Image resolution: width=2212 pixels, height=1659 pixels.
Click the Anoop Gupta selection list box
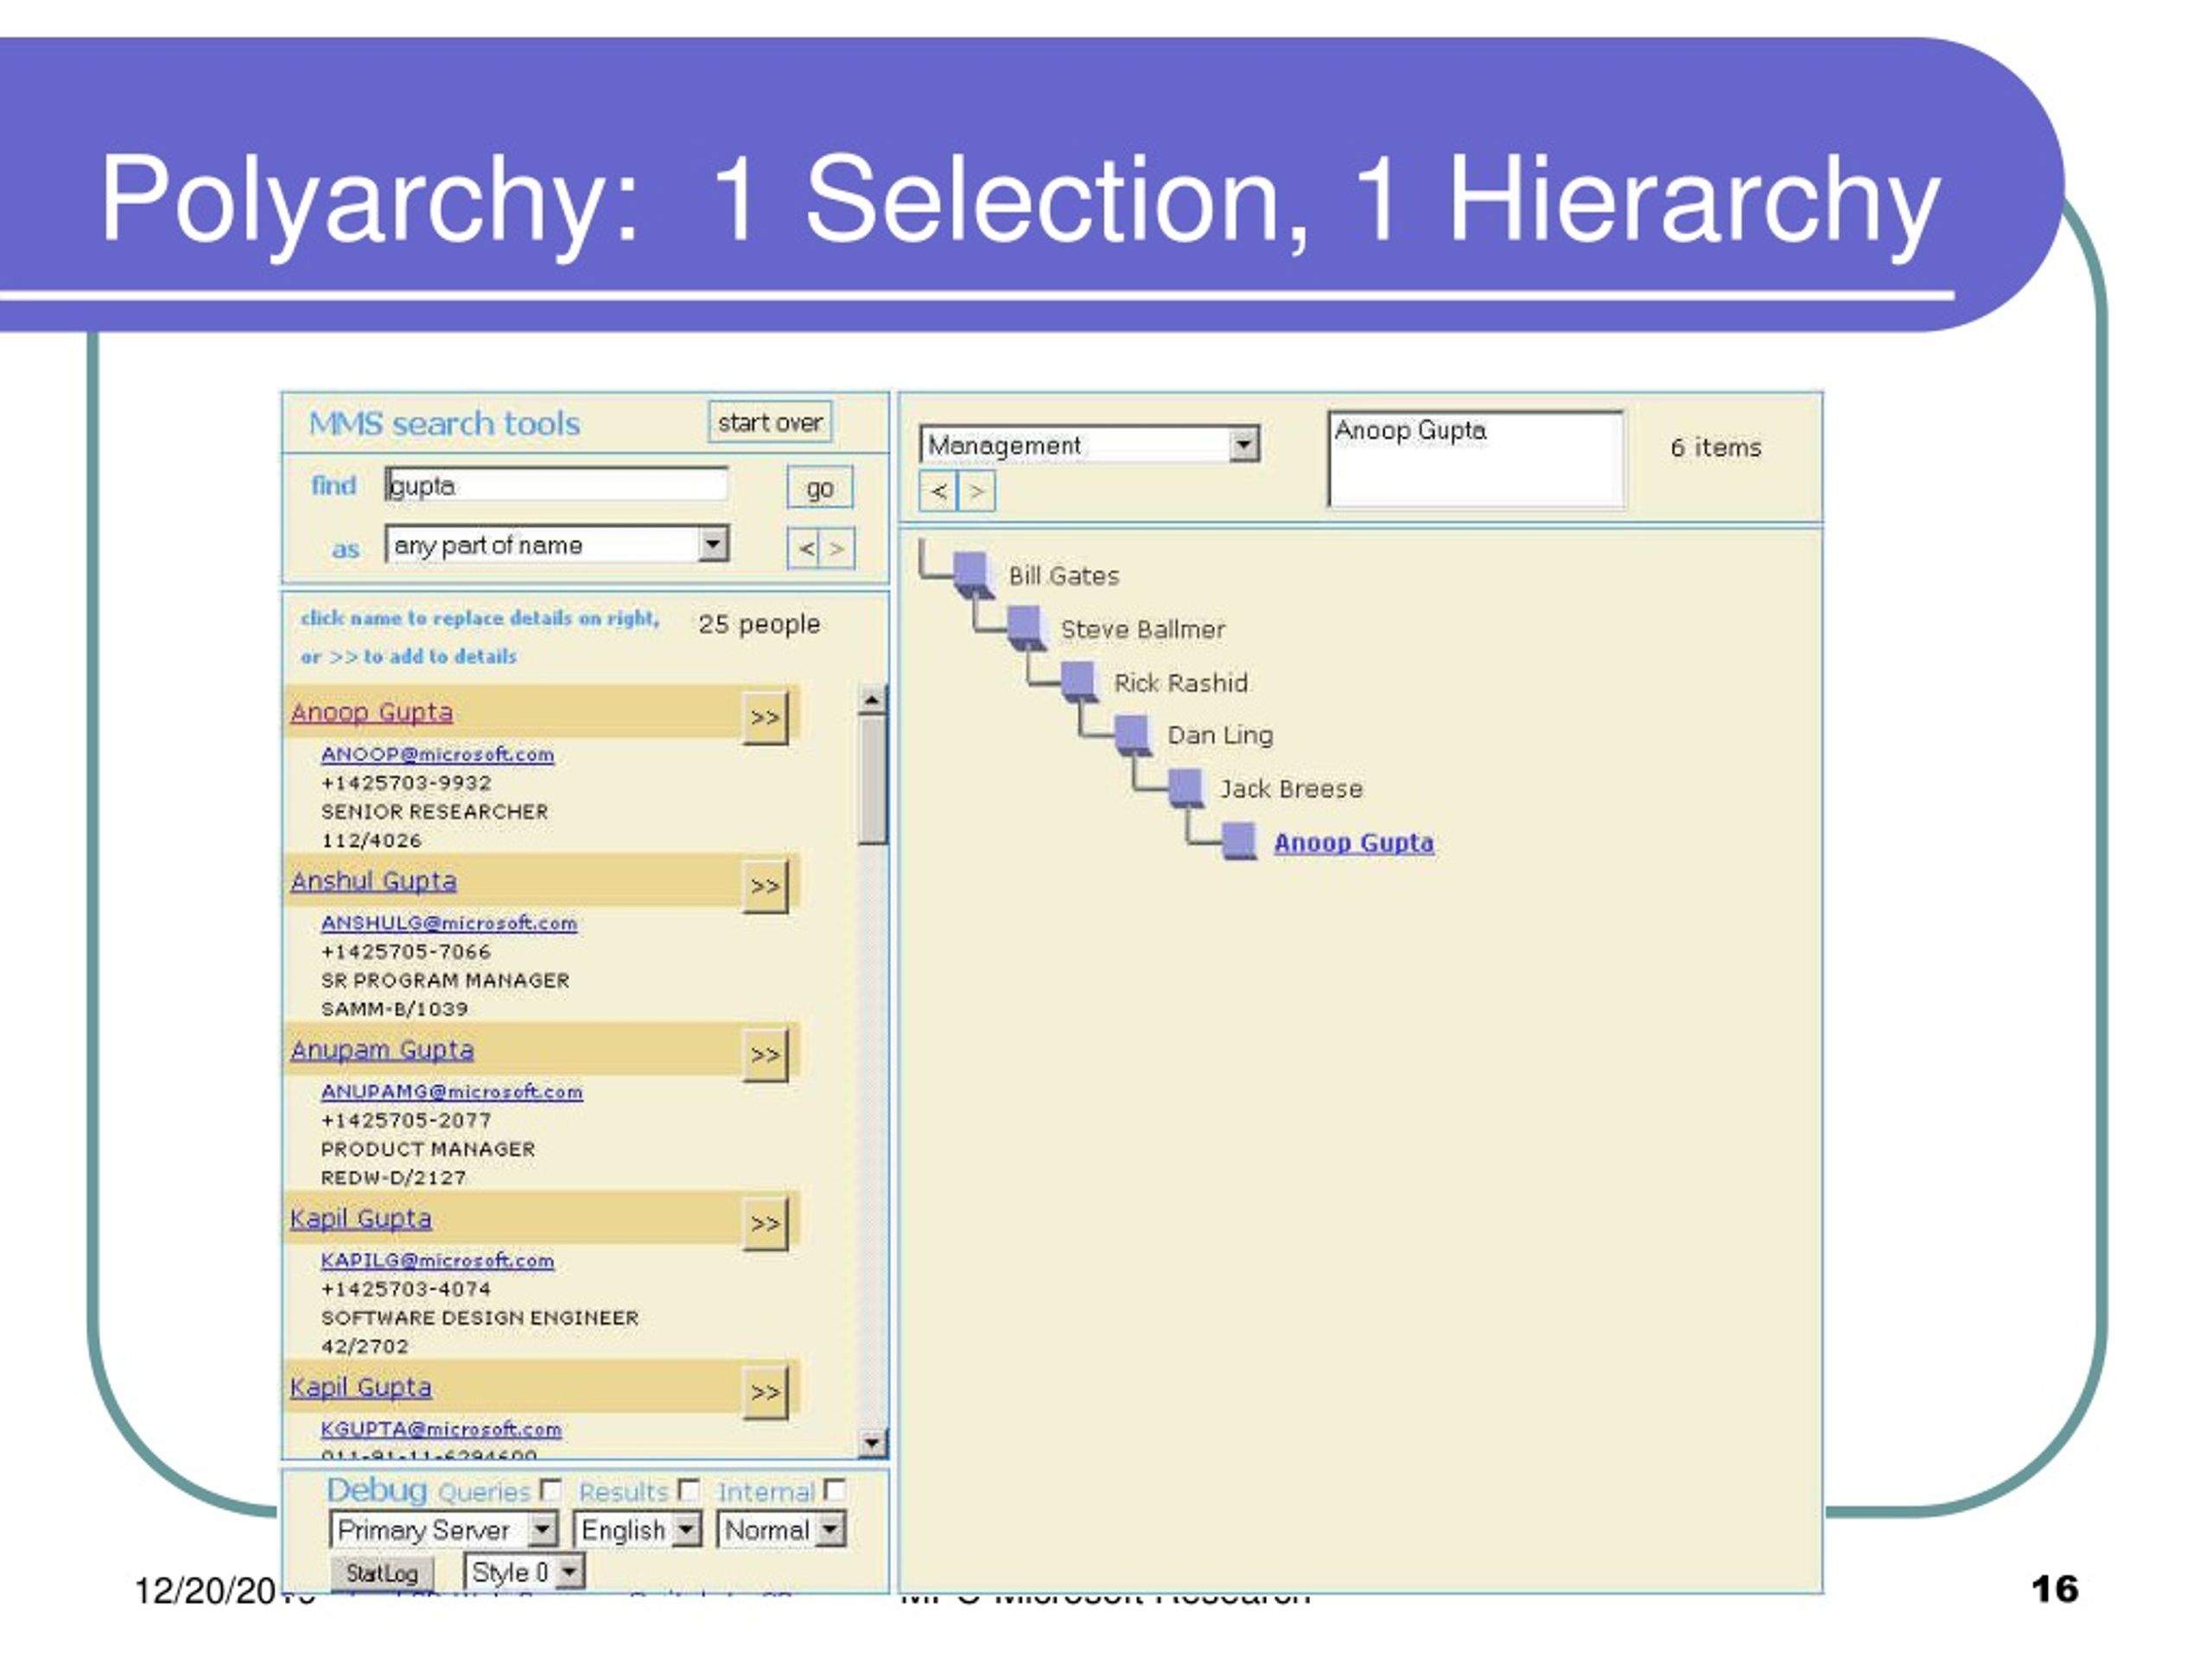[1476, 459]
